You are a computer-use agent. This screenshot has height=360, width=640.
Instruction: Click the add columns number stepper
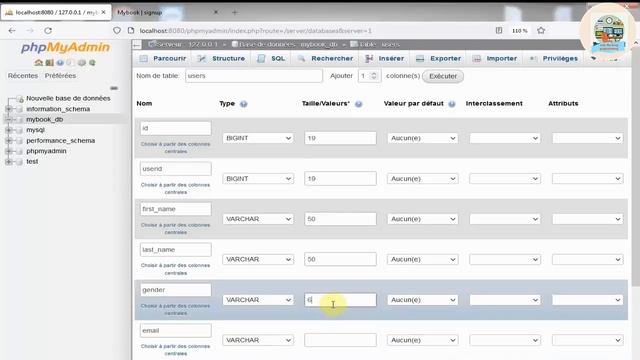(x=369, y=76)
